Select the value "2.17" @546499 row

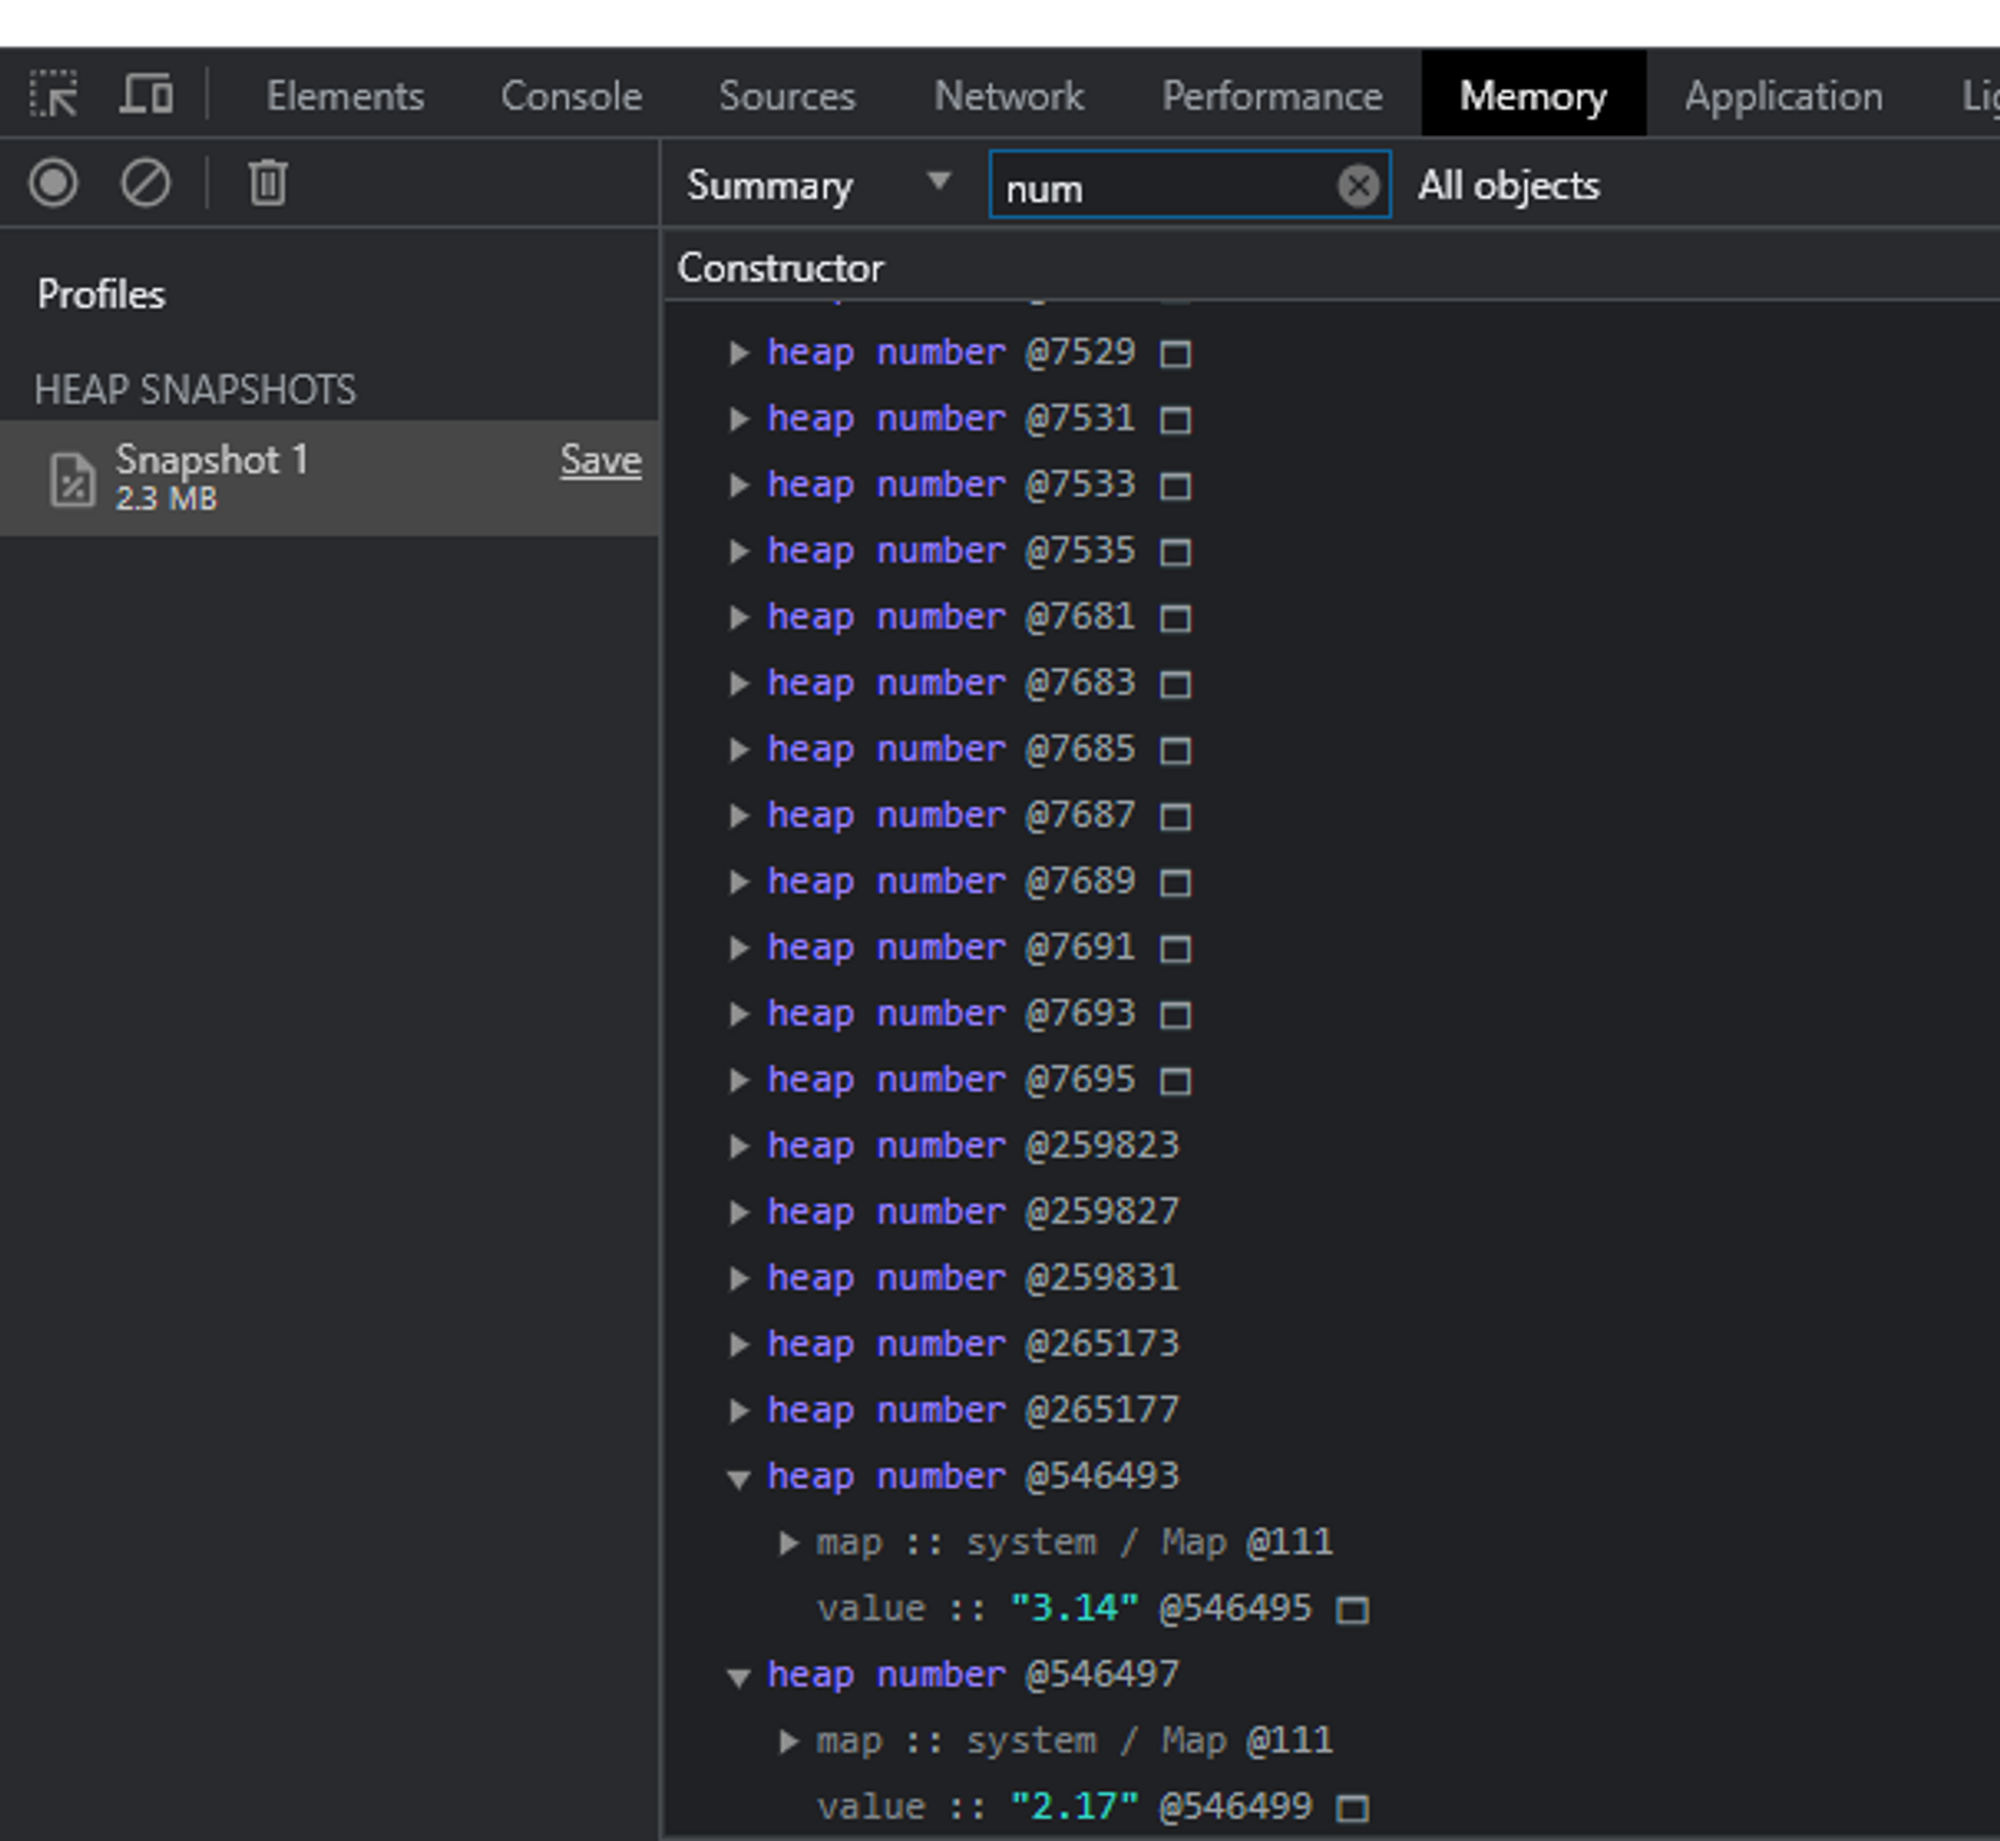(x=1330, y=1807)
